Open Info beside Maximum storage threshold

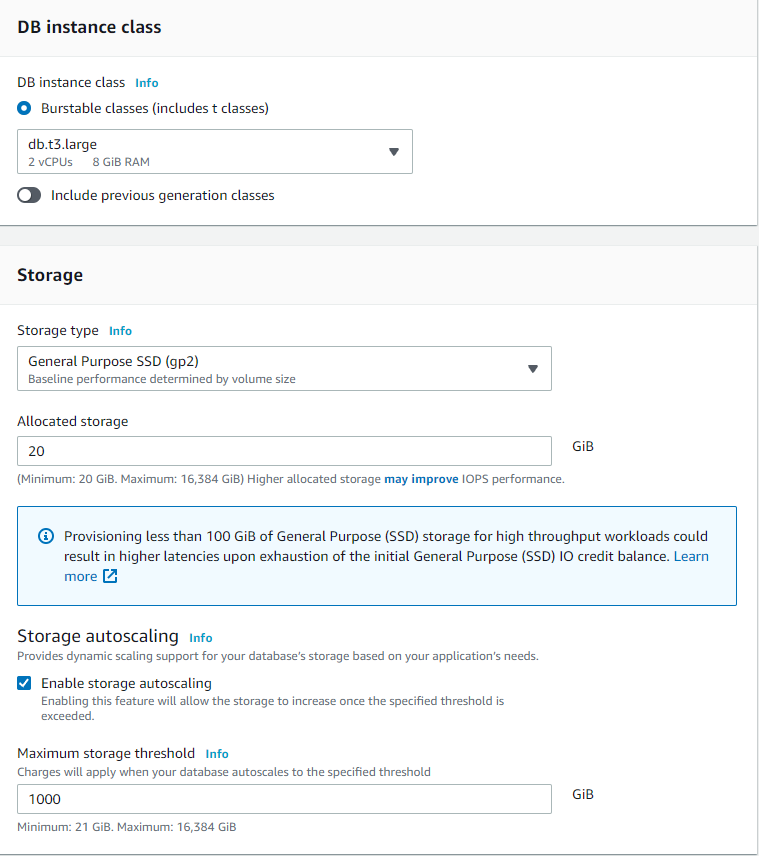tap(217, 754)
